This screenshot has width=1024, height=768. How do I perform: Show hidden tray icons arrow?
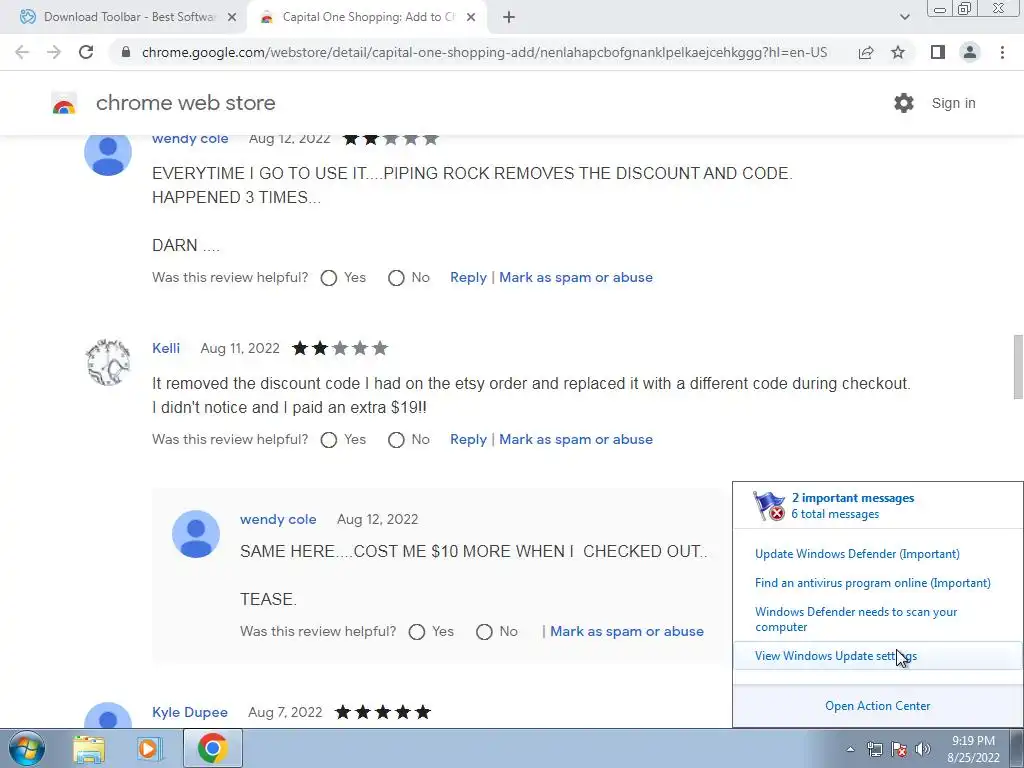click(x=850, y=749)
